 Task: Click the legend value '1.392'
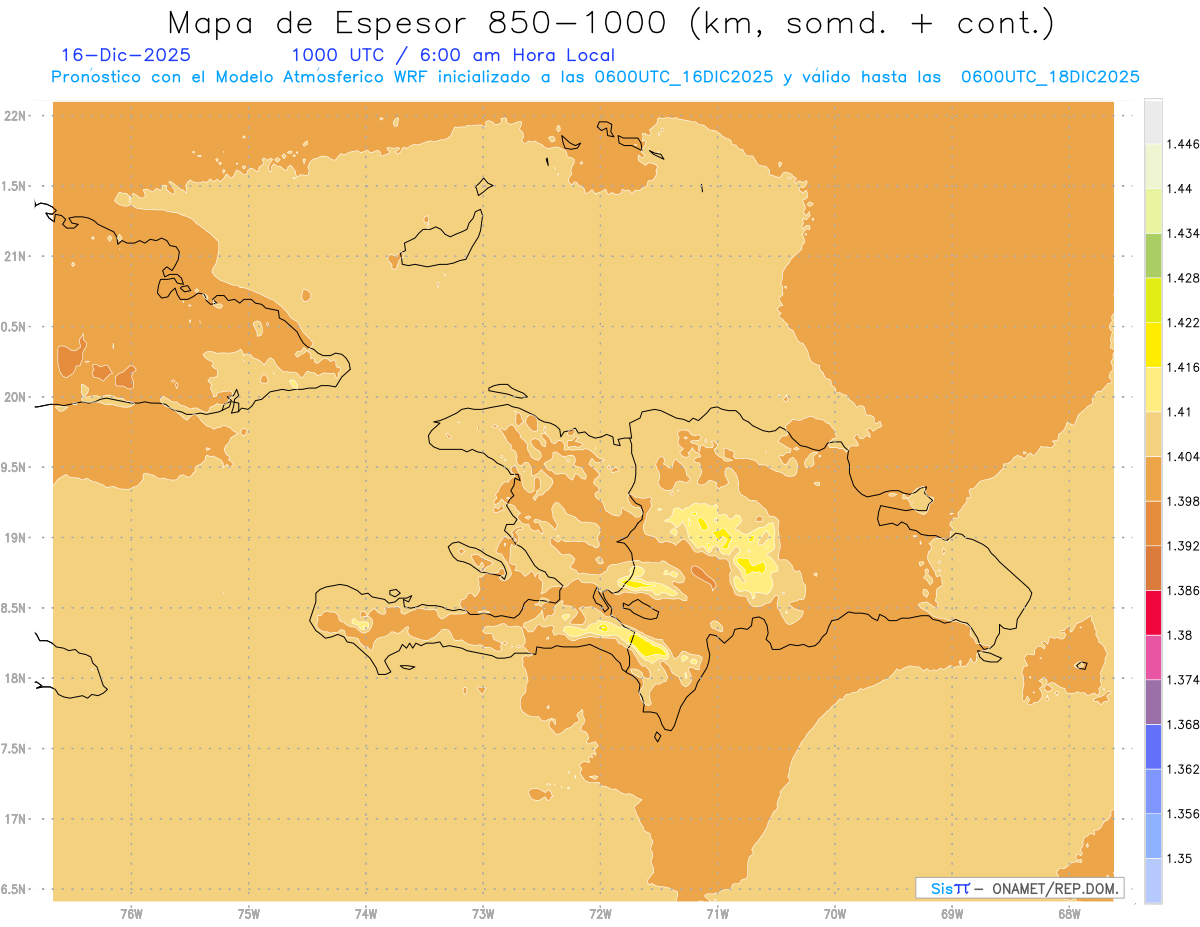coord(1183,546)
